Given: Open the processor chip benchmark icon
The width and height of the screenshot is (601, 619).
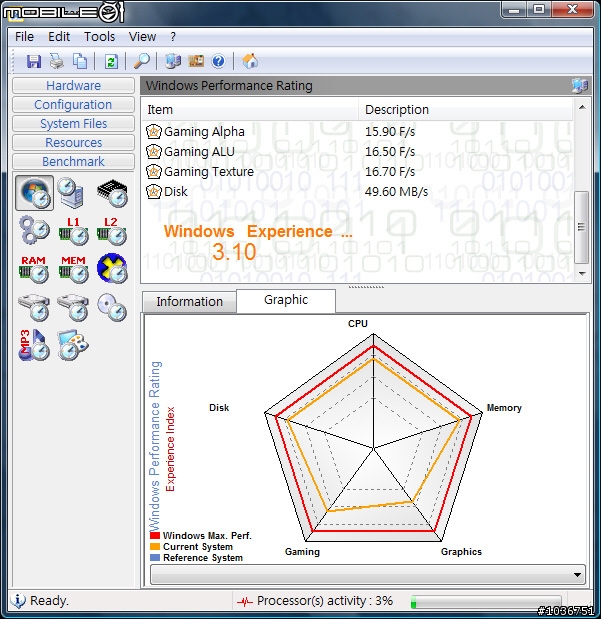Looking at the screenshot, I should [x=112, y=193].
